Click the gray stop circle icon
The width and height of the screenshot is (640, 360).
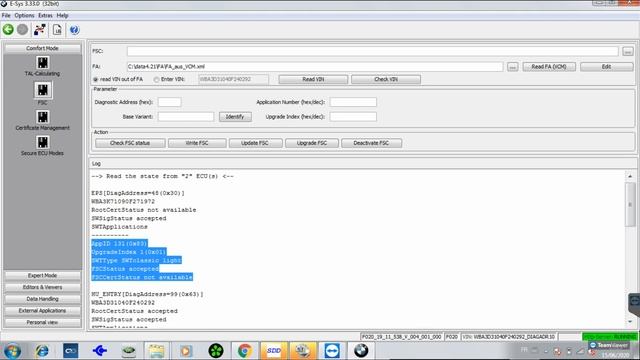click(x=23, y=30)
